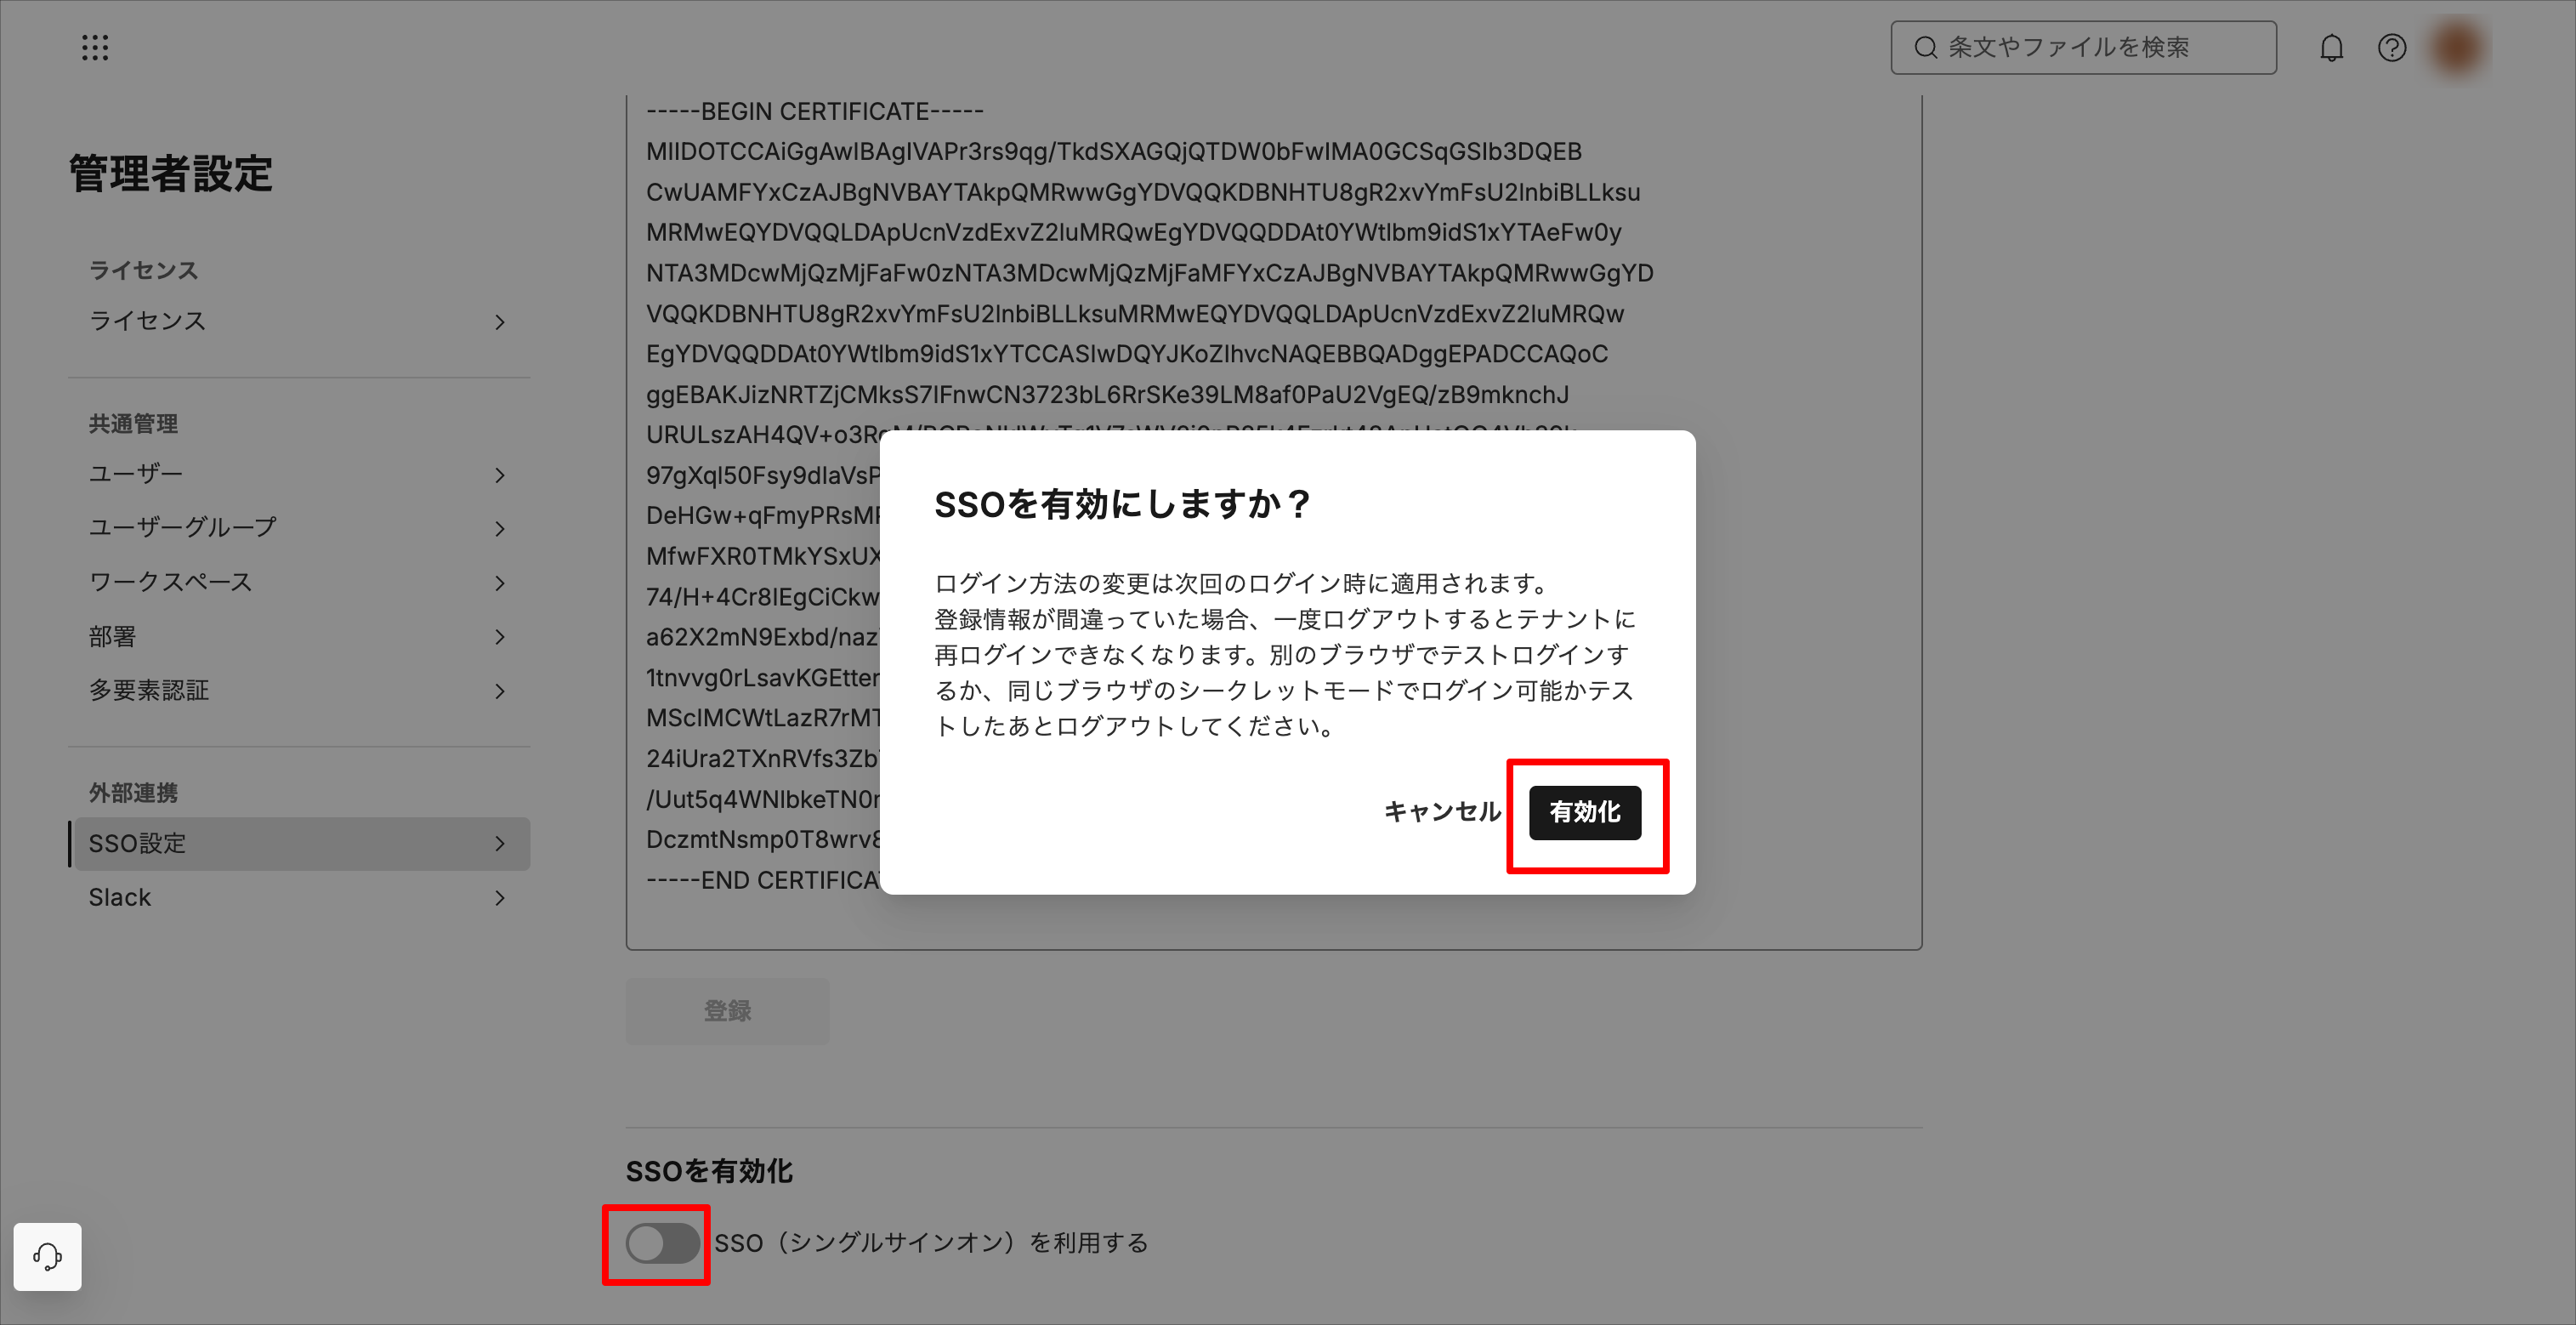Click the -----BEGIN CERTIFICATE----- line
The height and width of the screenshot is (1325, 2576).
[x=814, y=111]
